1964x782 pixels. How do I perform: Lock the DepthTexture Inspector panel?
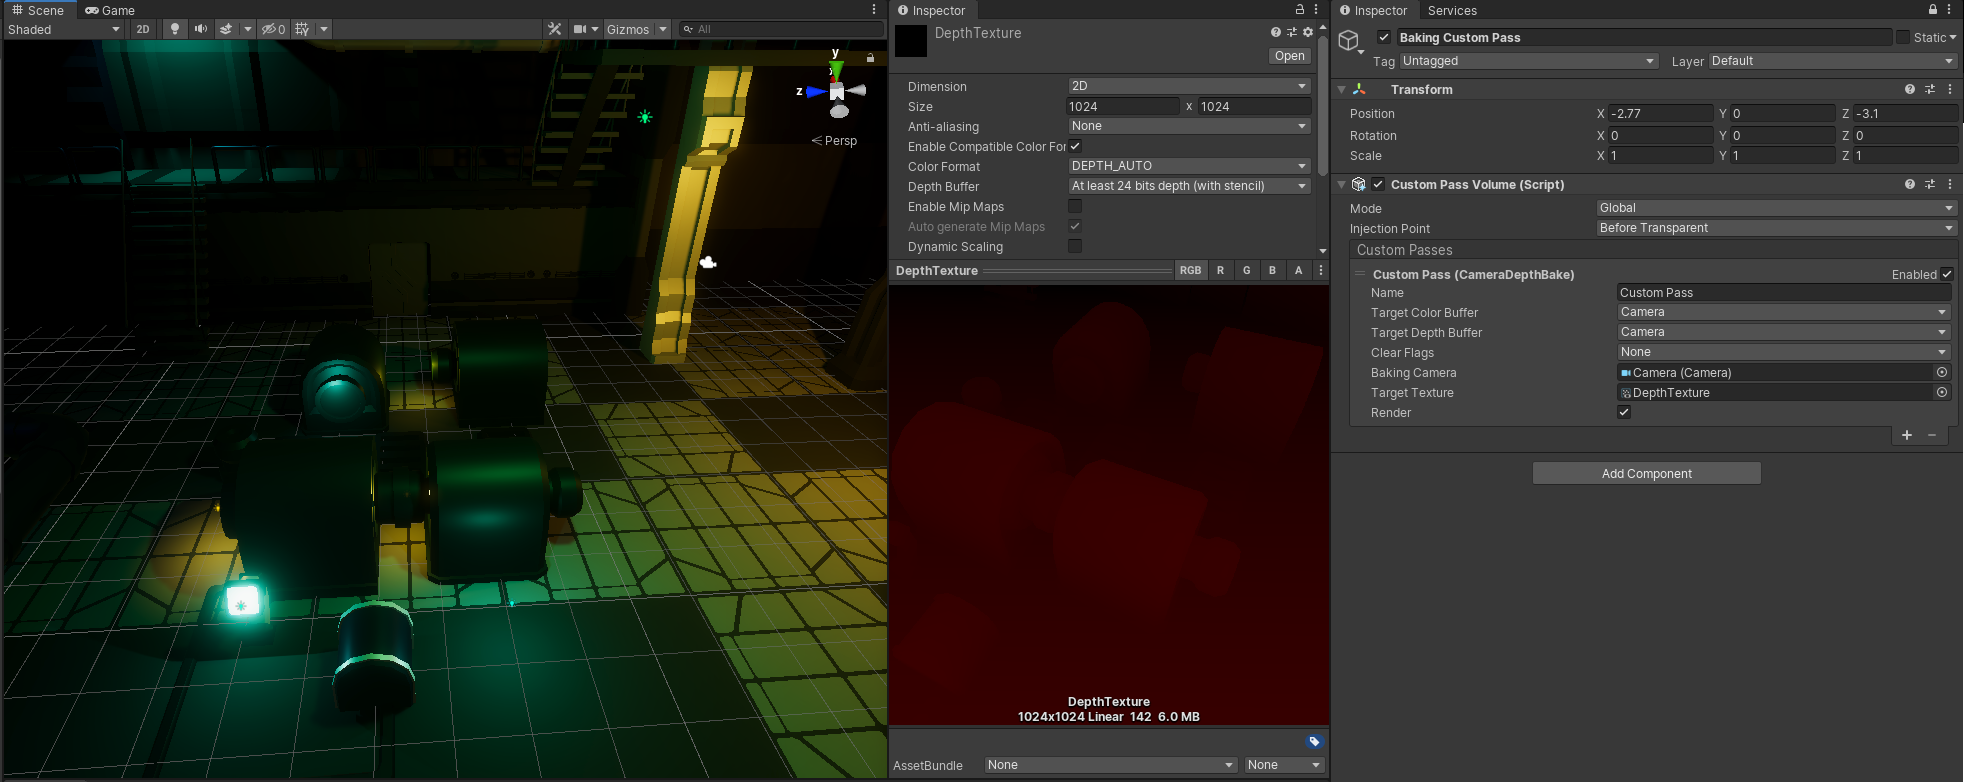(1300, 9)
